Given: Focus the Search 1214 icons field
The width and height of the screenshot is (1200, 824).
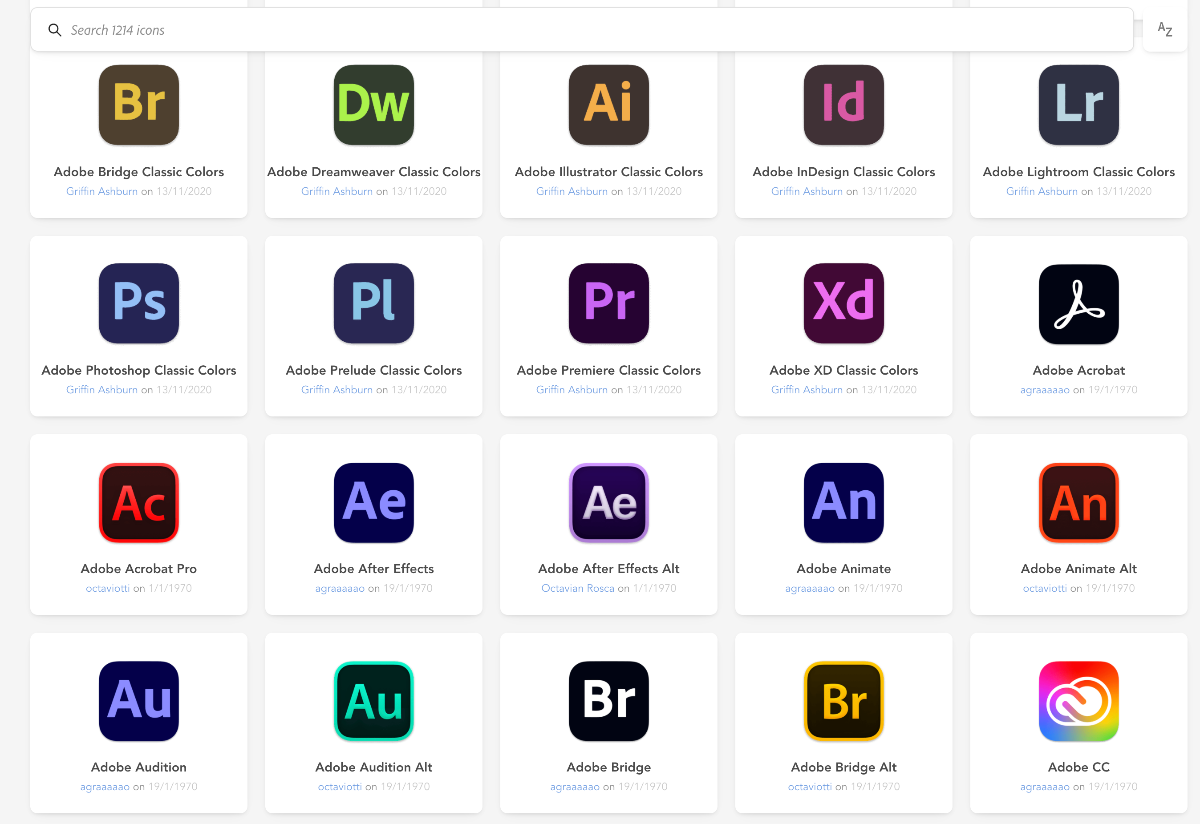Looking at the screenshot, I should click(x=582, y=30).
